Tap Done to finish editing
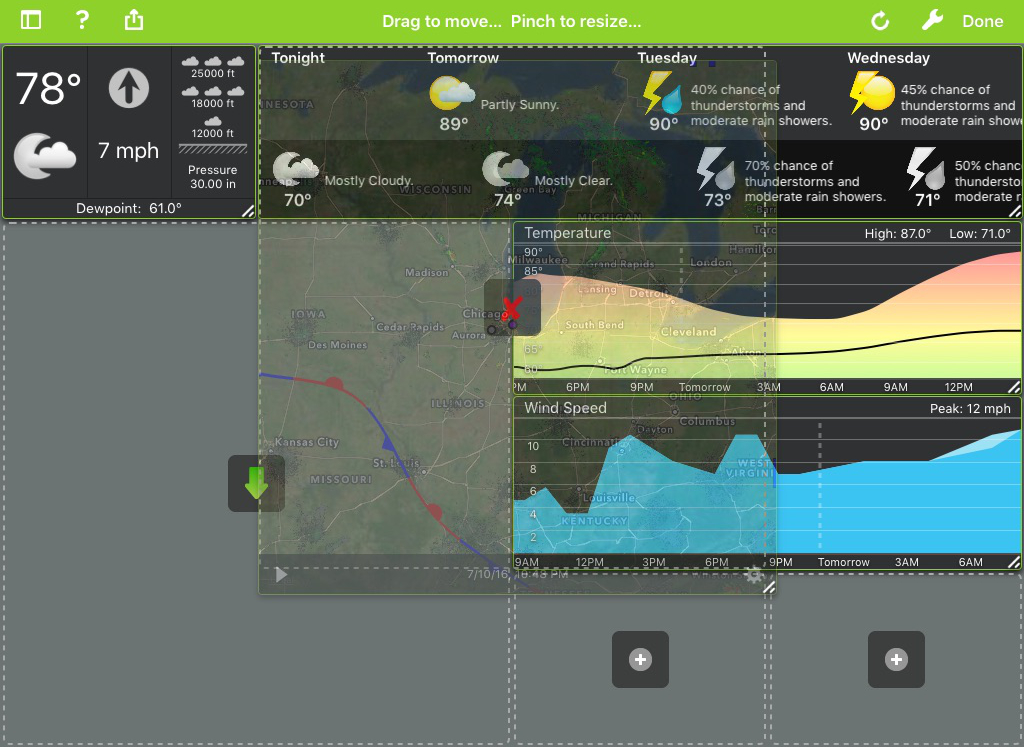This screenshot has height=747, width=1024. click(x=982, y=21)
